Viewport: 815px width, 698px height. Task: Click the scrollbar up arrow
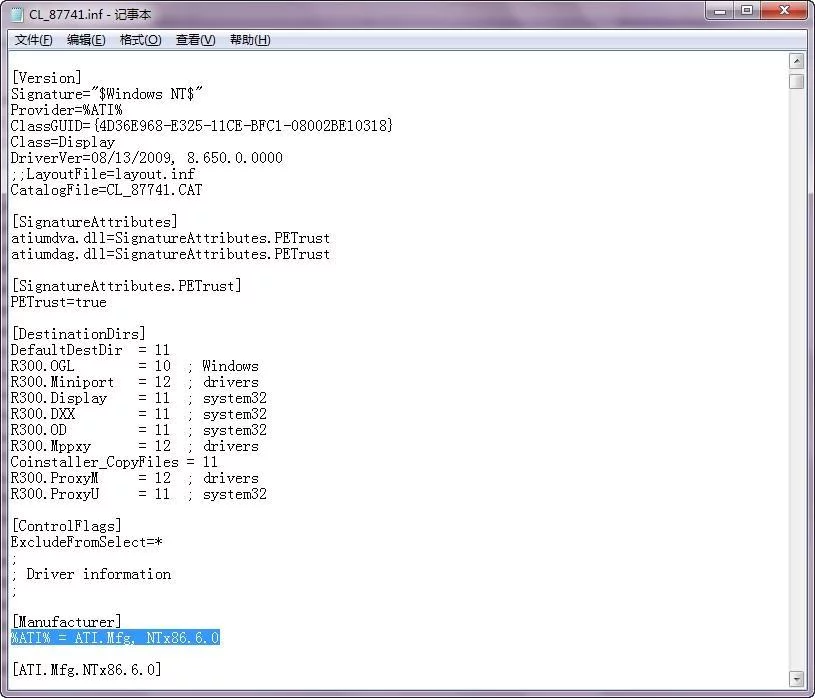tap(796, 61)
